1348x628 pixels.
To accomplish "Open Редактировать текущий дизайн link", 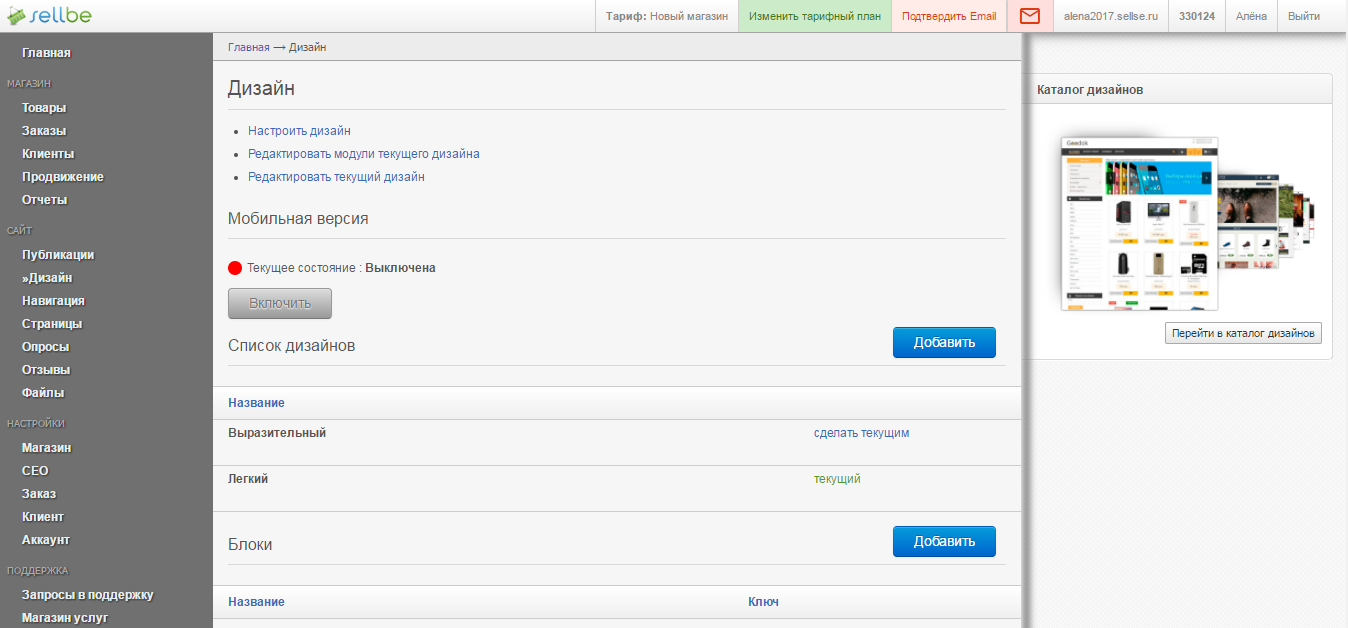I will click(336, 177).
